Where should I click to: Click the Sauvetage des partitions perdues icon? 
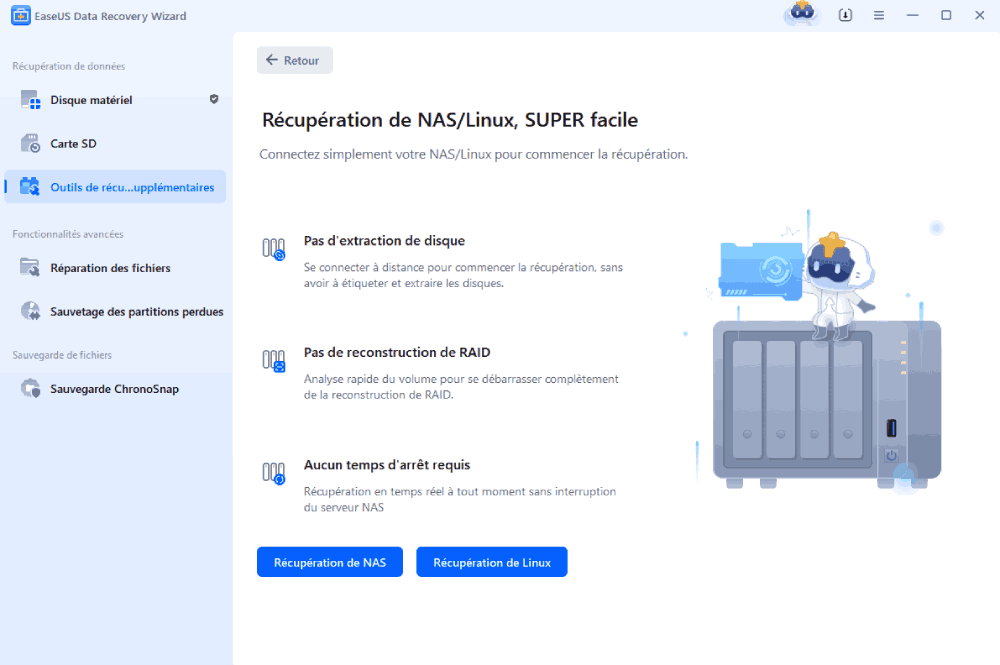click(x=30, y=311)
